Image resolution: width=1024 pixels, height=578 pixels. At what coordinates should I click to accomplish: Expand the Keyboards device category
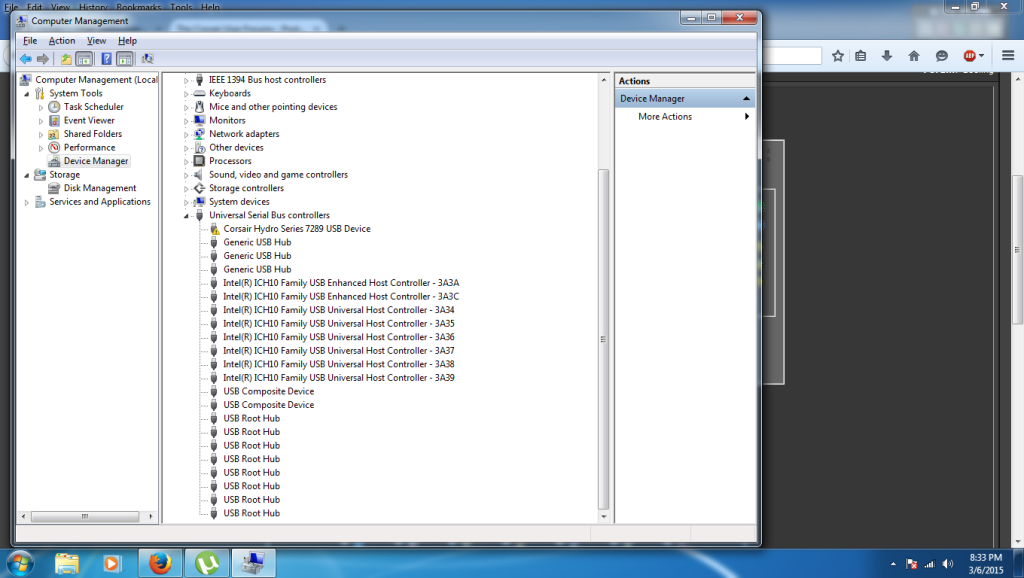(x=186, y=94)
